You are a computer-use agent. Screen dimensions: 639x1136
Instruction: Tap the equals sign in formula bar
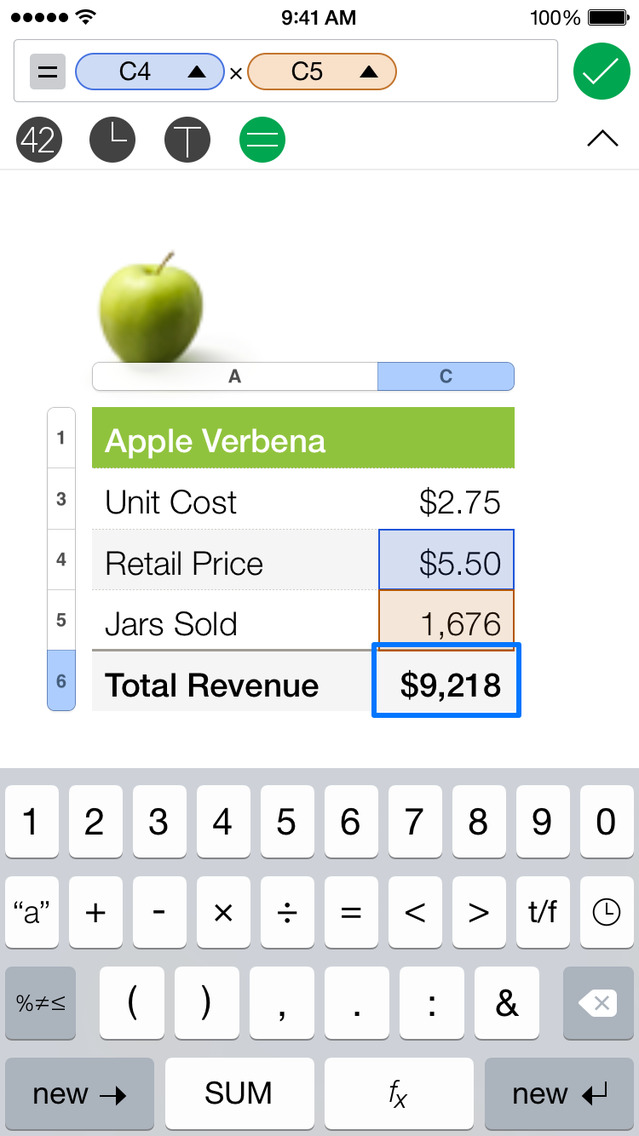48,72
